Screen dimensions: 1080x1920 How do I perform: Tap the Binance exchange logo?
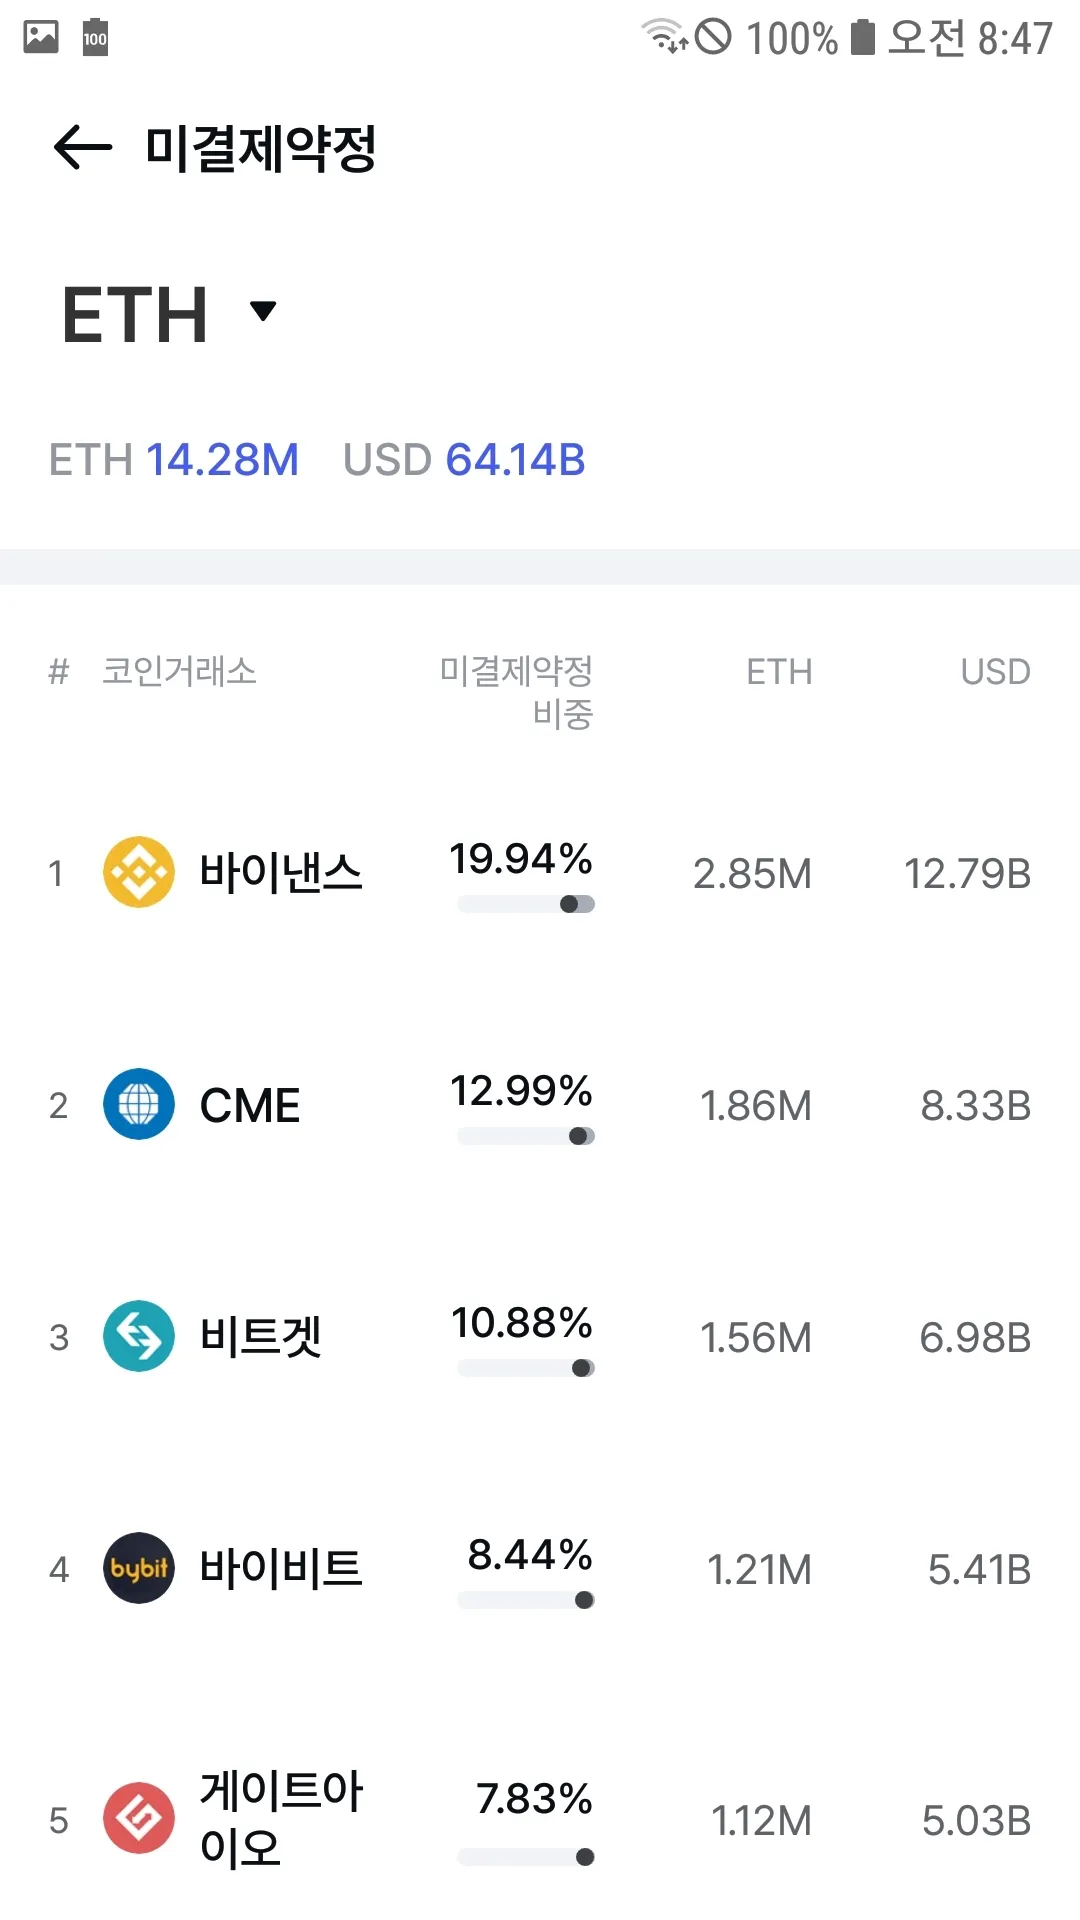coord(139,872)
